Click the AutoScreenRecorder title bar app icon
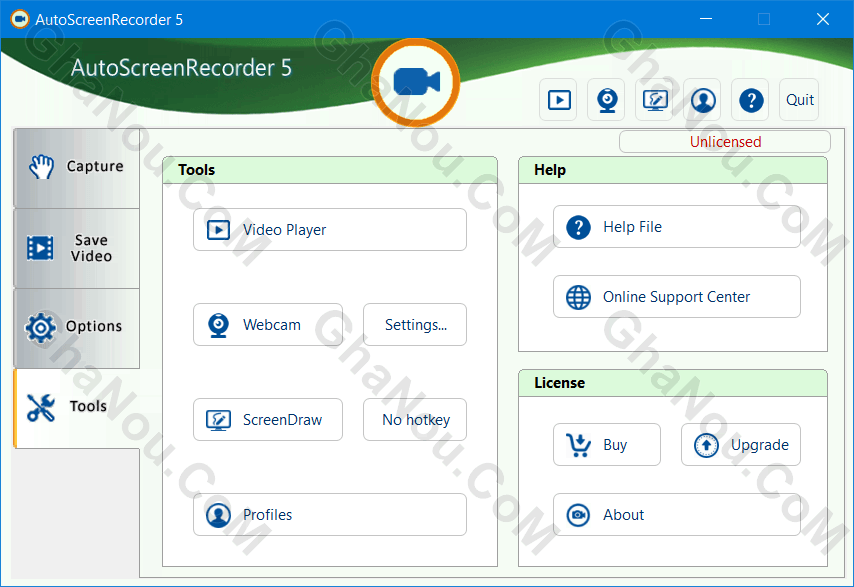Screen dimensions: 854x587 (20, 20)
